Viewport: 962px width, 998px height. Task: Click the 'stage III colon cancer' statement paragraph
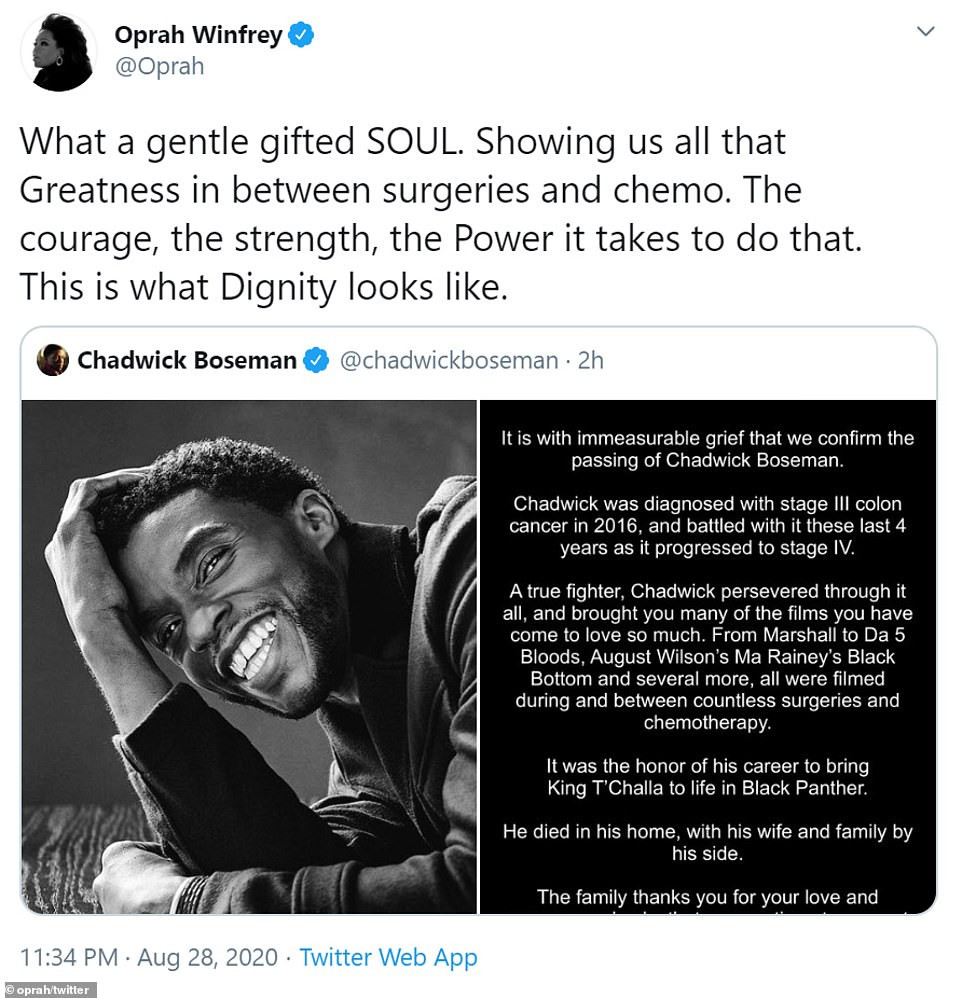coord(708,526)
